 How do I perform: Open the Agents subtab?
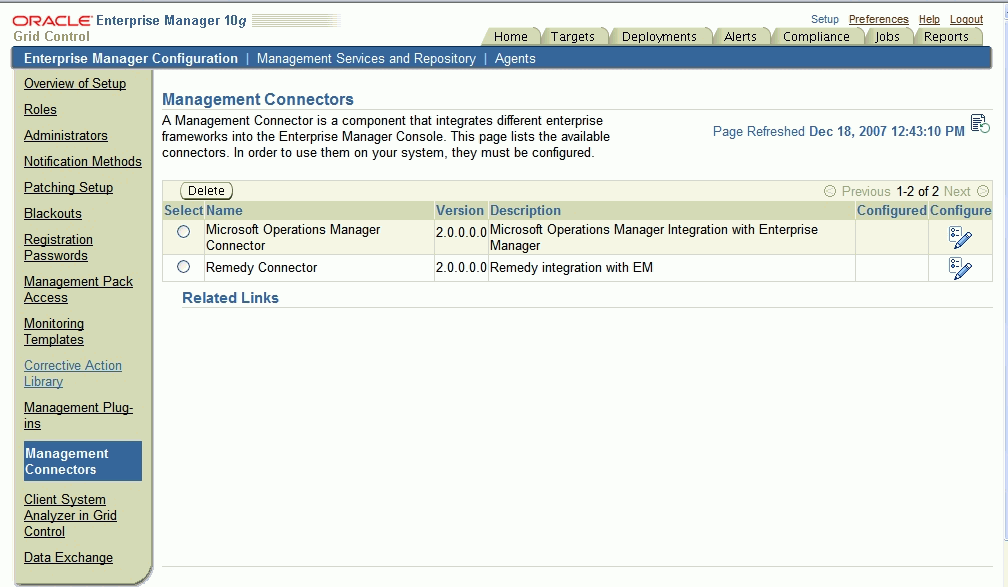(515, 59)
